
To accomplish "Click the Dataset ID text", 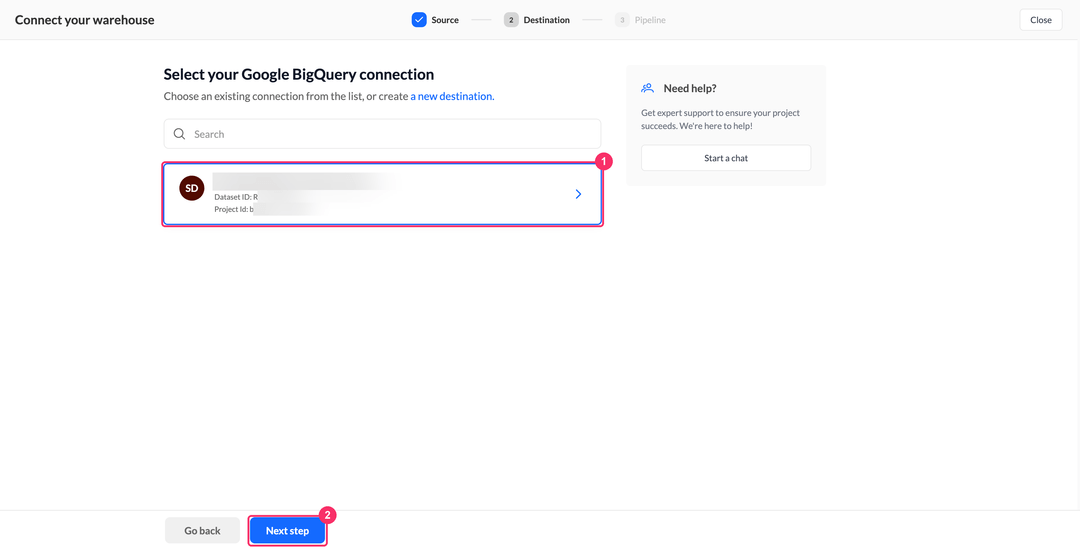I will 236,197.
